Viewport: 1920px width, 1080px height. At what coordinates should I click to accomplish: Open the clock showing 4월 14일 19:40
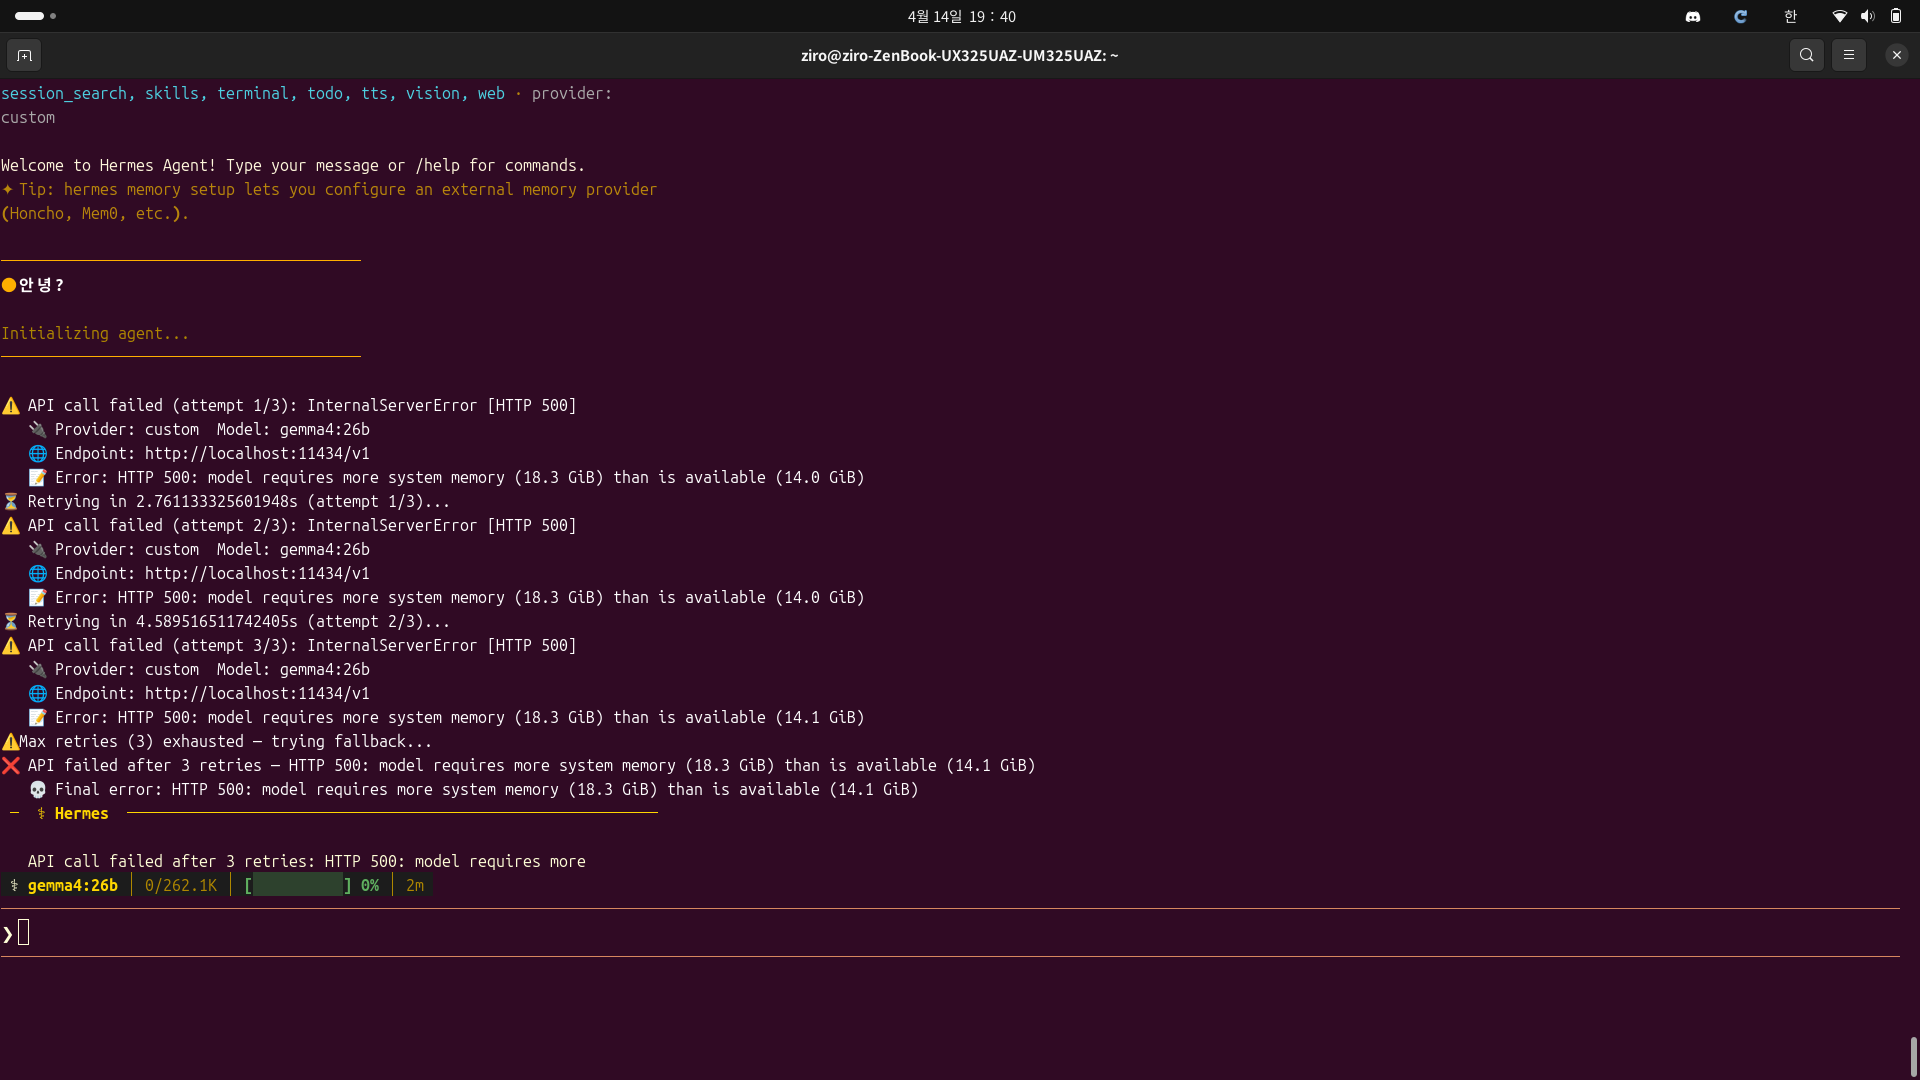(x=961, y=16)
